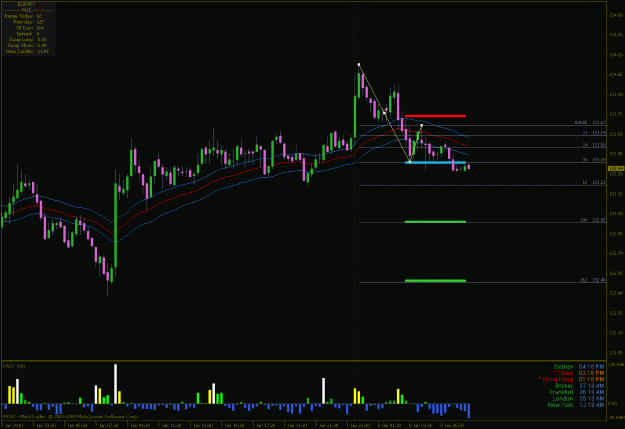Click the Range Today info row
The height and width of the screenshot is (429, 625).
[23, 16]
